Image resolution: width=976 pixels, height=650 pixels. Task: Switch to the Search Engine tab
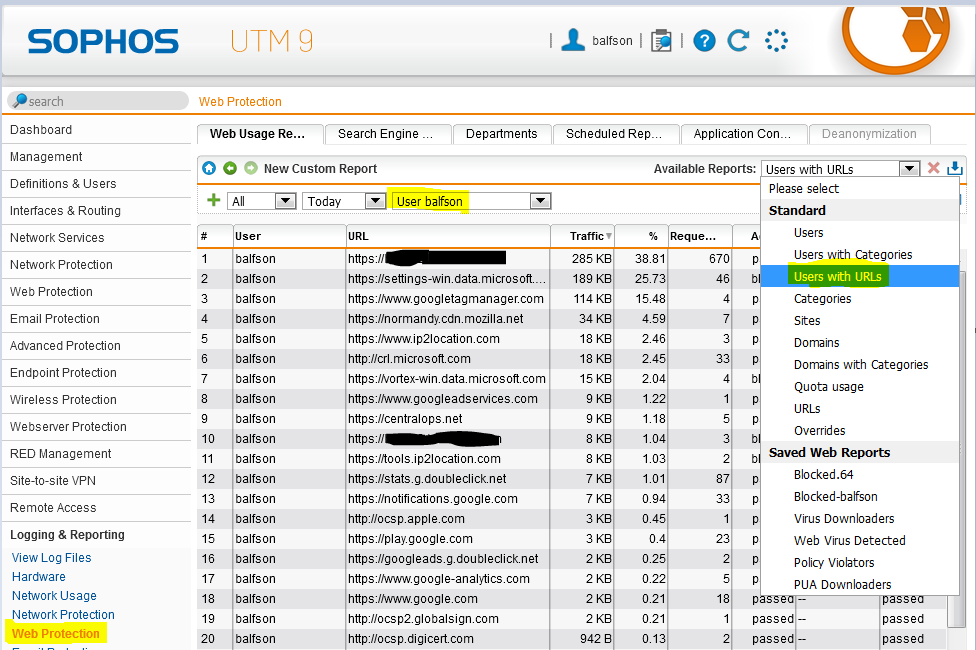tap(388, 134)
